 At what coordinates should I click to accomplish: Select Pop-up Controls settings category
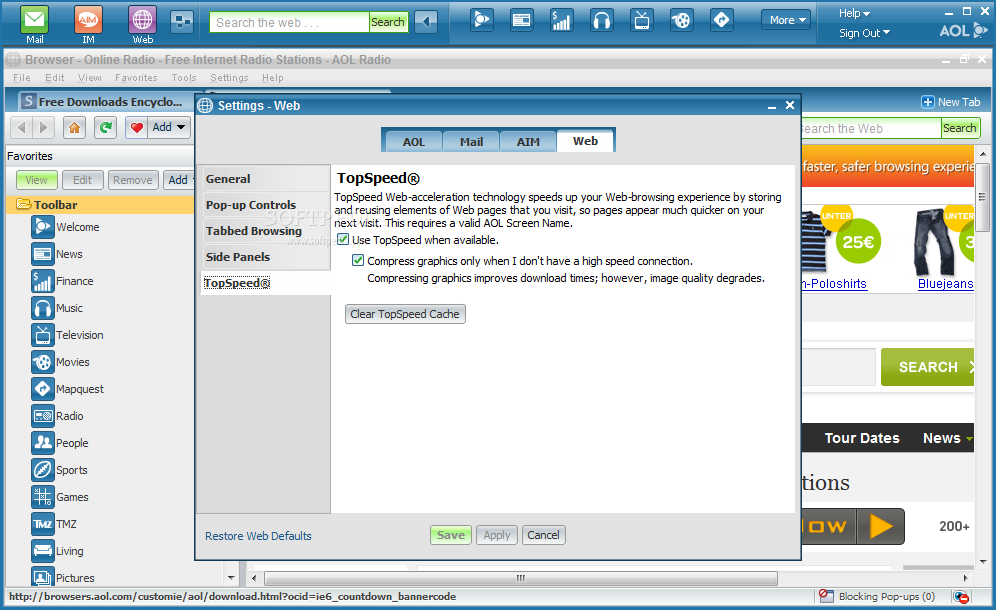coord(264,205)
